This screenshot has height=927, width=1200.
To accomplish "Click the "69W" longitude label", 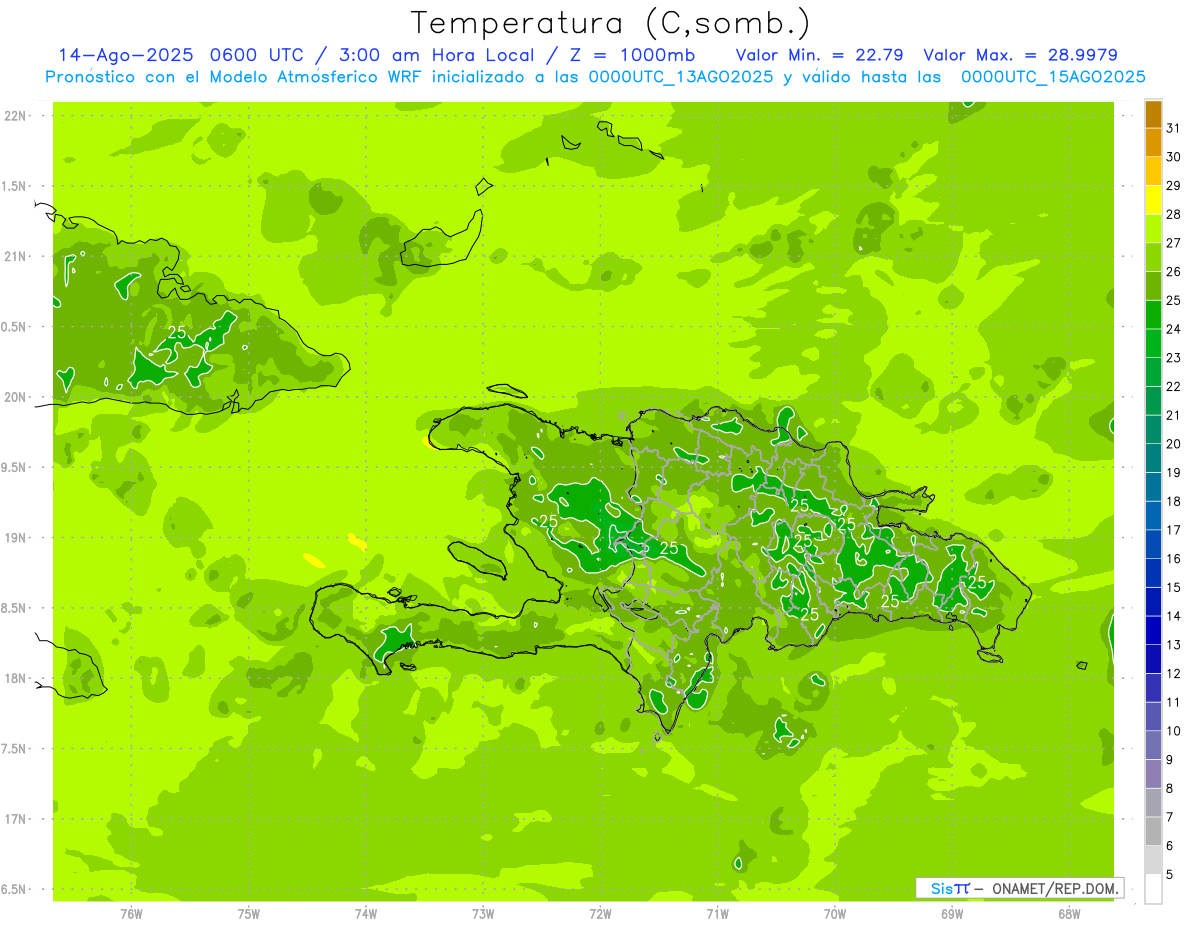I will pos(952,913).
